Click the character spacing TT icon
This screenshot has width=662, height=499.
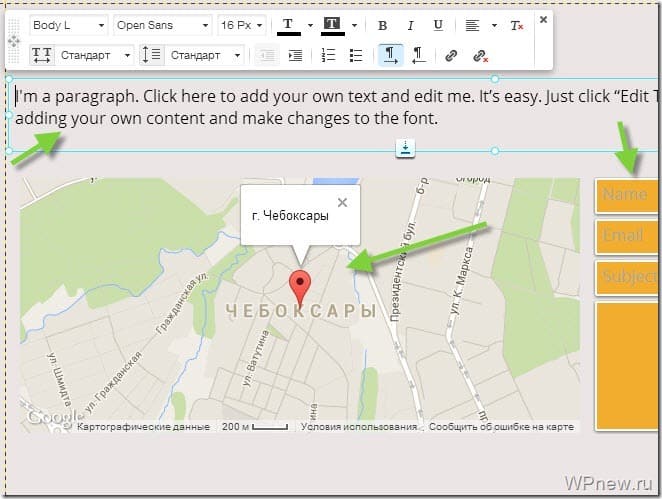(42, 55)
